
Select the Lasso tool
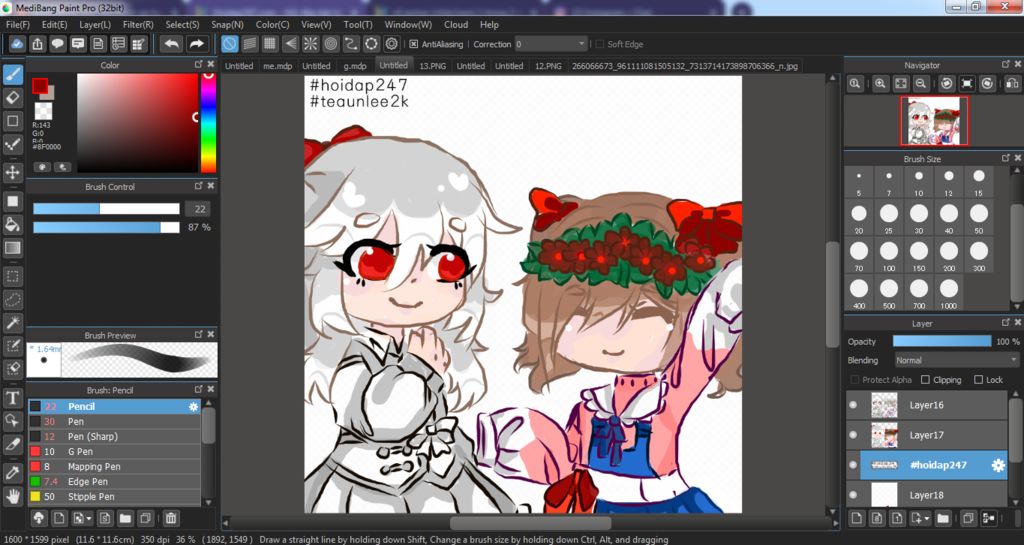click(12, 300)
